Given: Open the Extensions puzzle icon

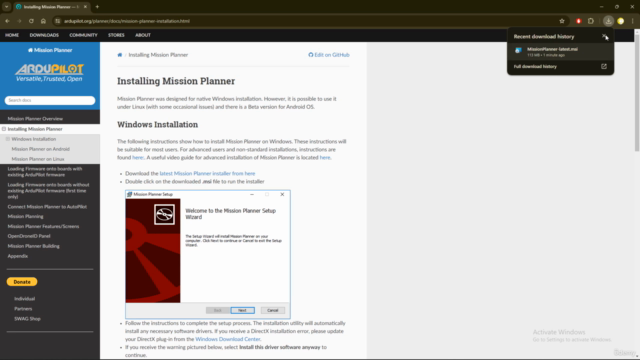Looking at the screenshot, I should 591,21.
